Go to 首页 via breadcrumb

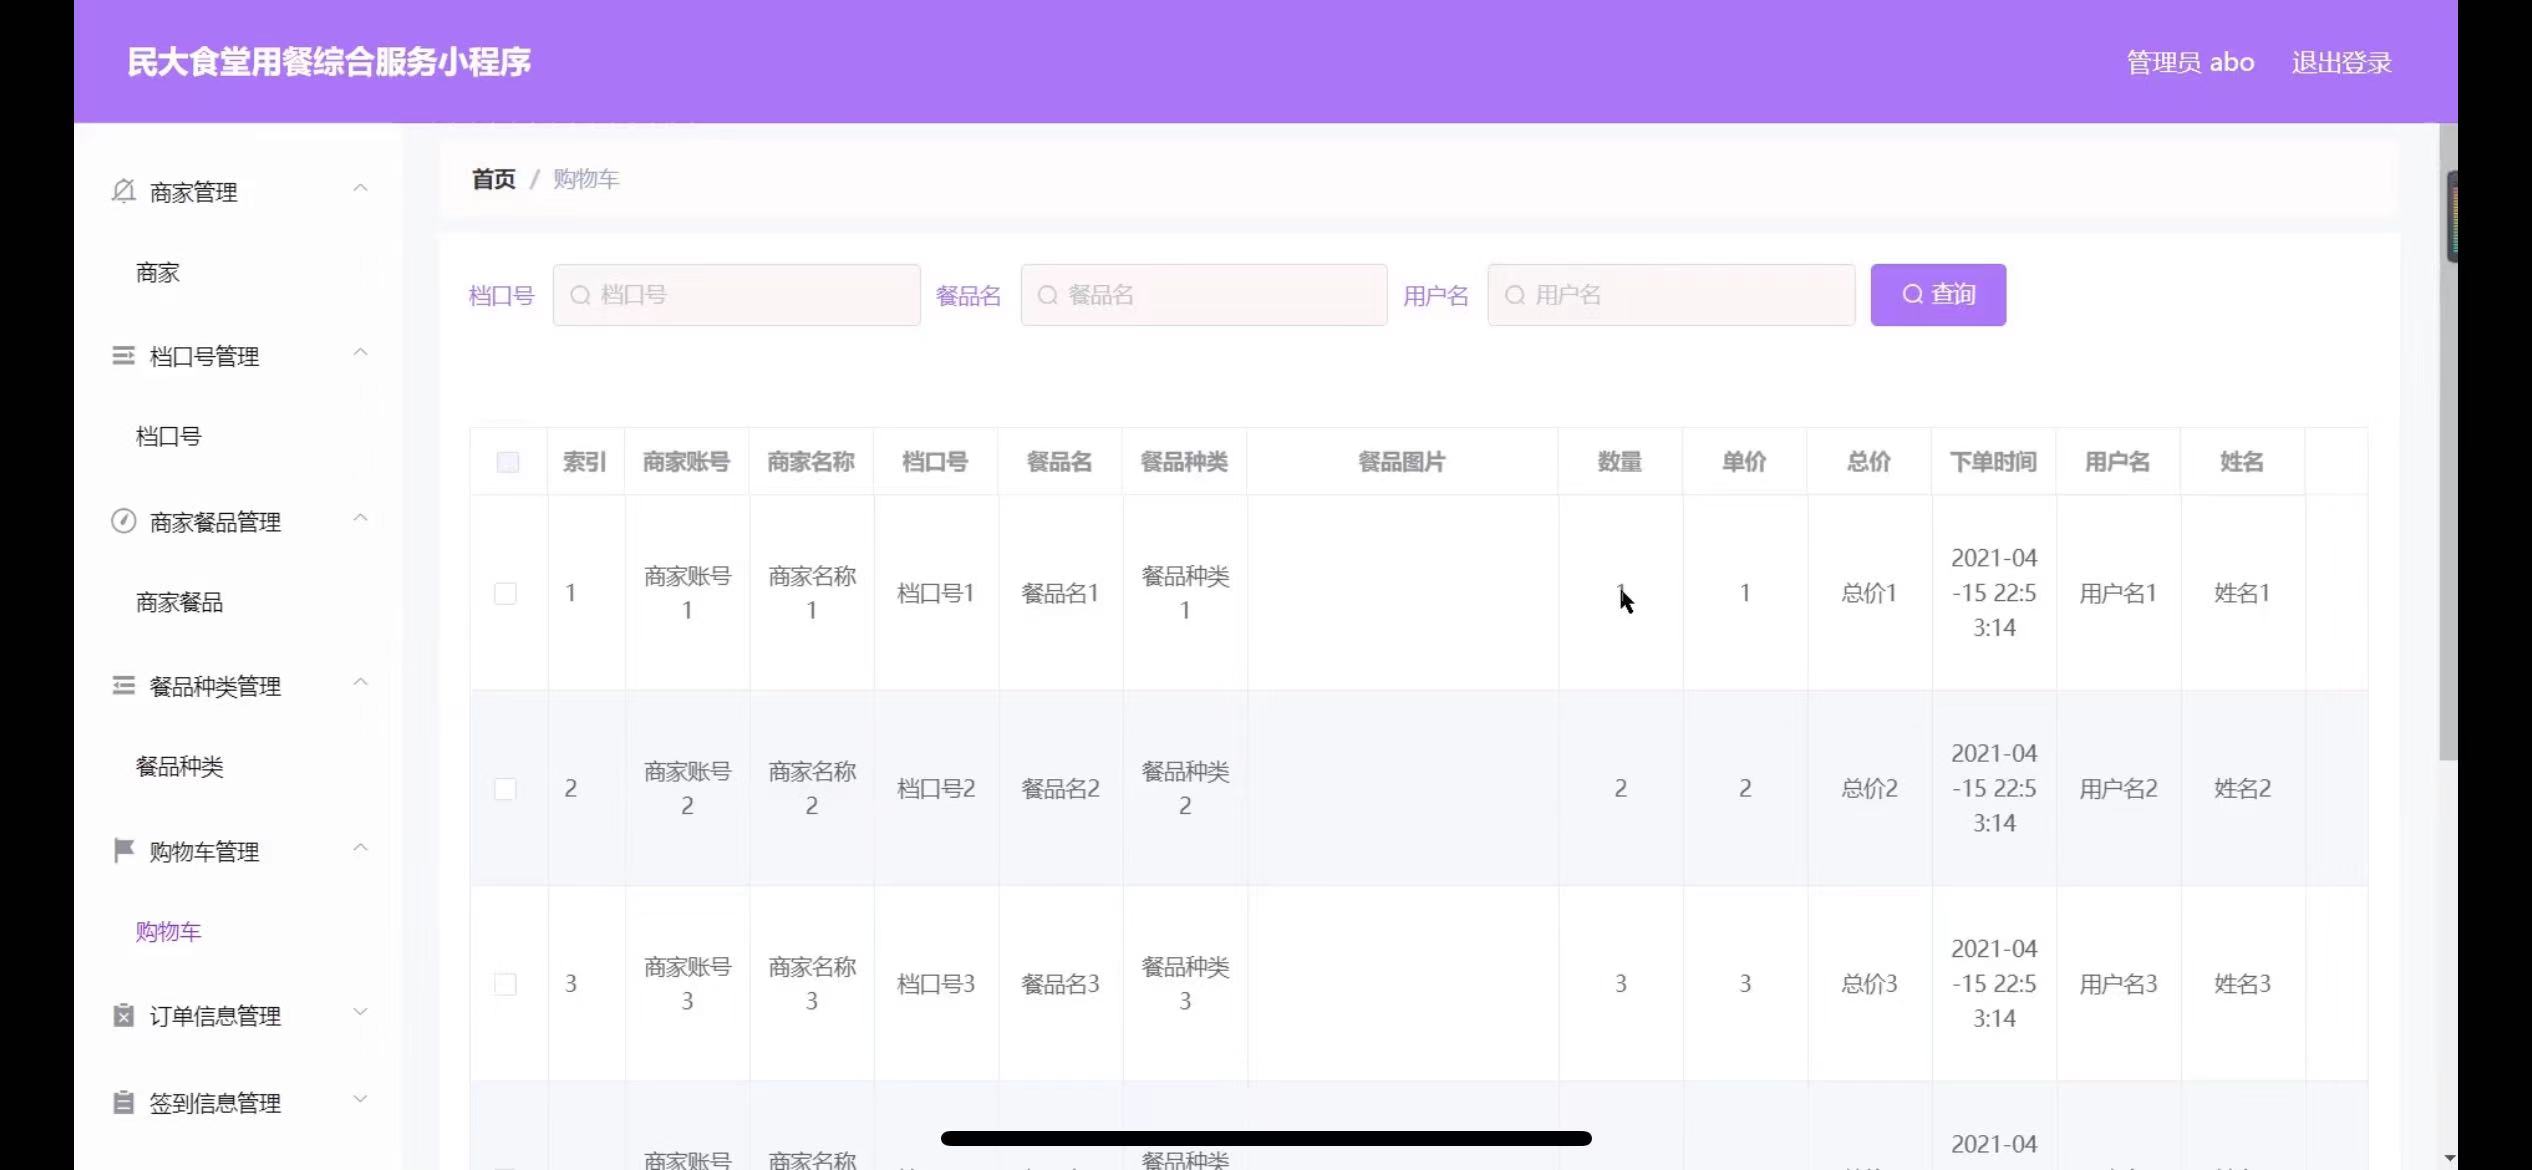coord(494,179)
